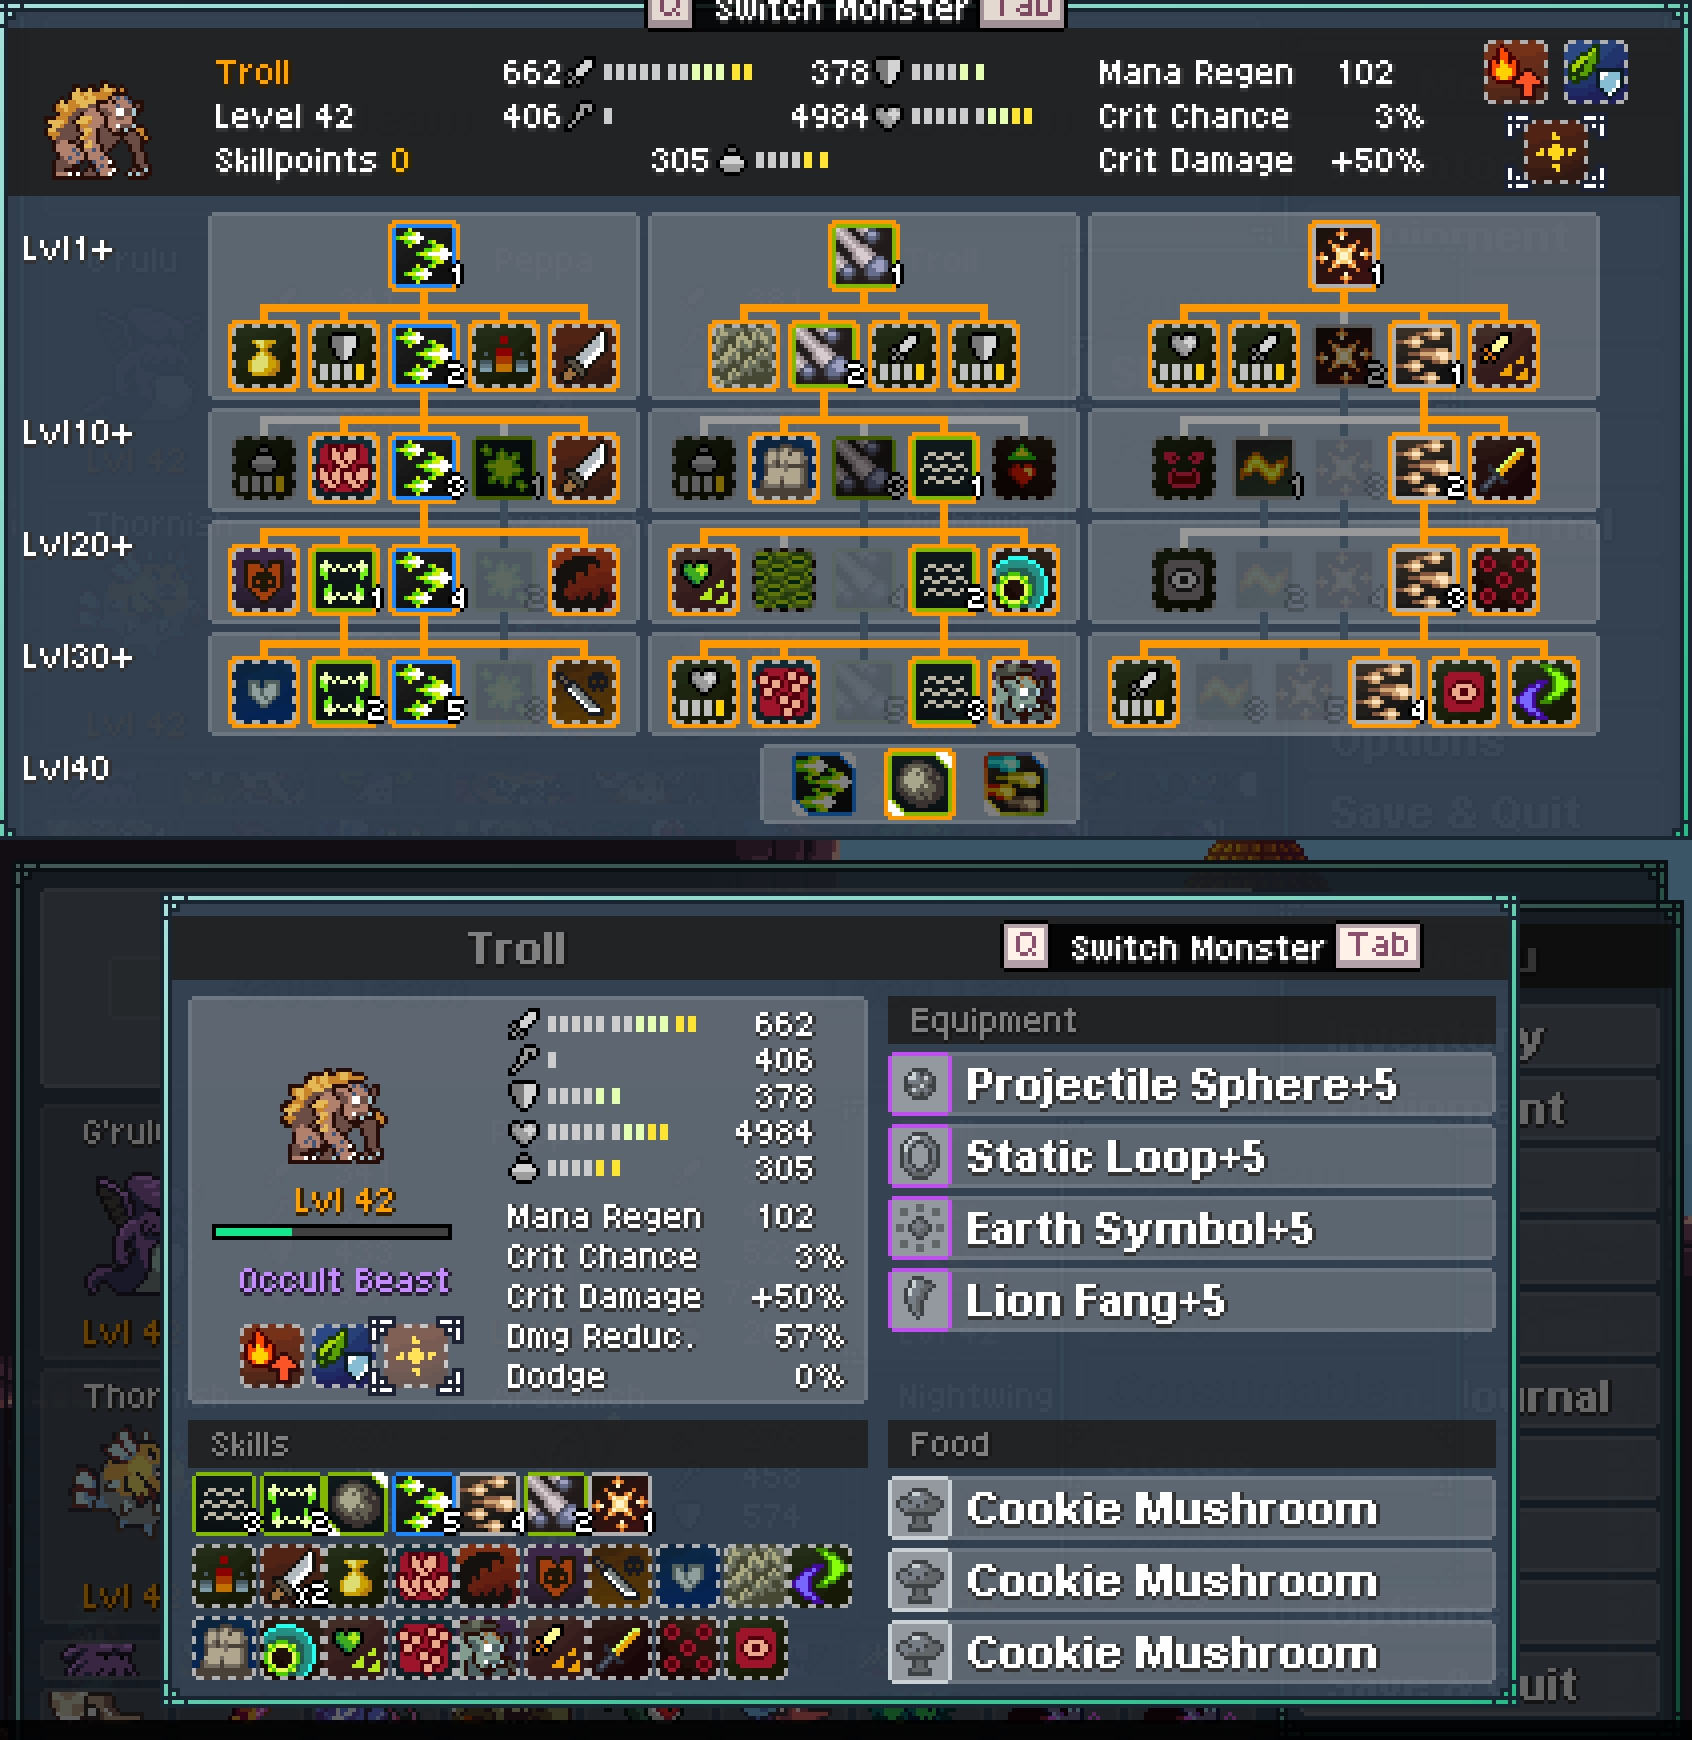The height and width of the screenshot is (1740, 1692).
Task: Select the teal ring skill in Lvl20 row
Action: 1023,579
